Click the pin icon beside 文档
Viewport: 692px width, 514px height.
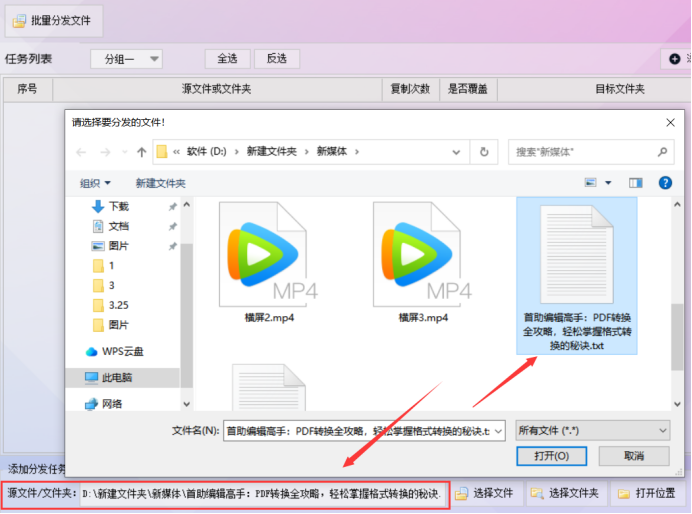173,226
